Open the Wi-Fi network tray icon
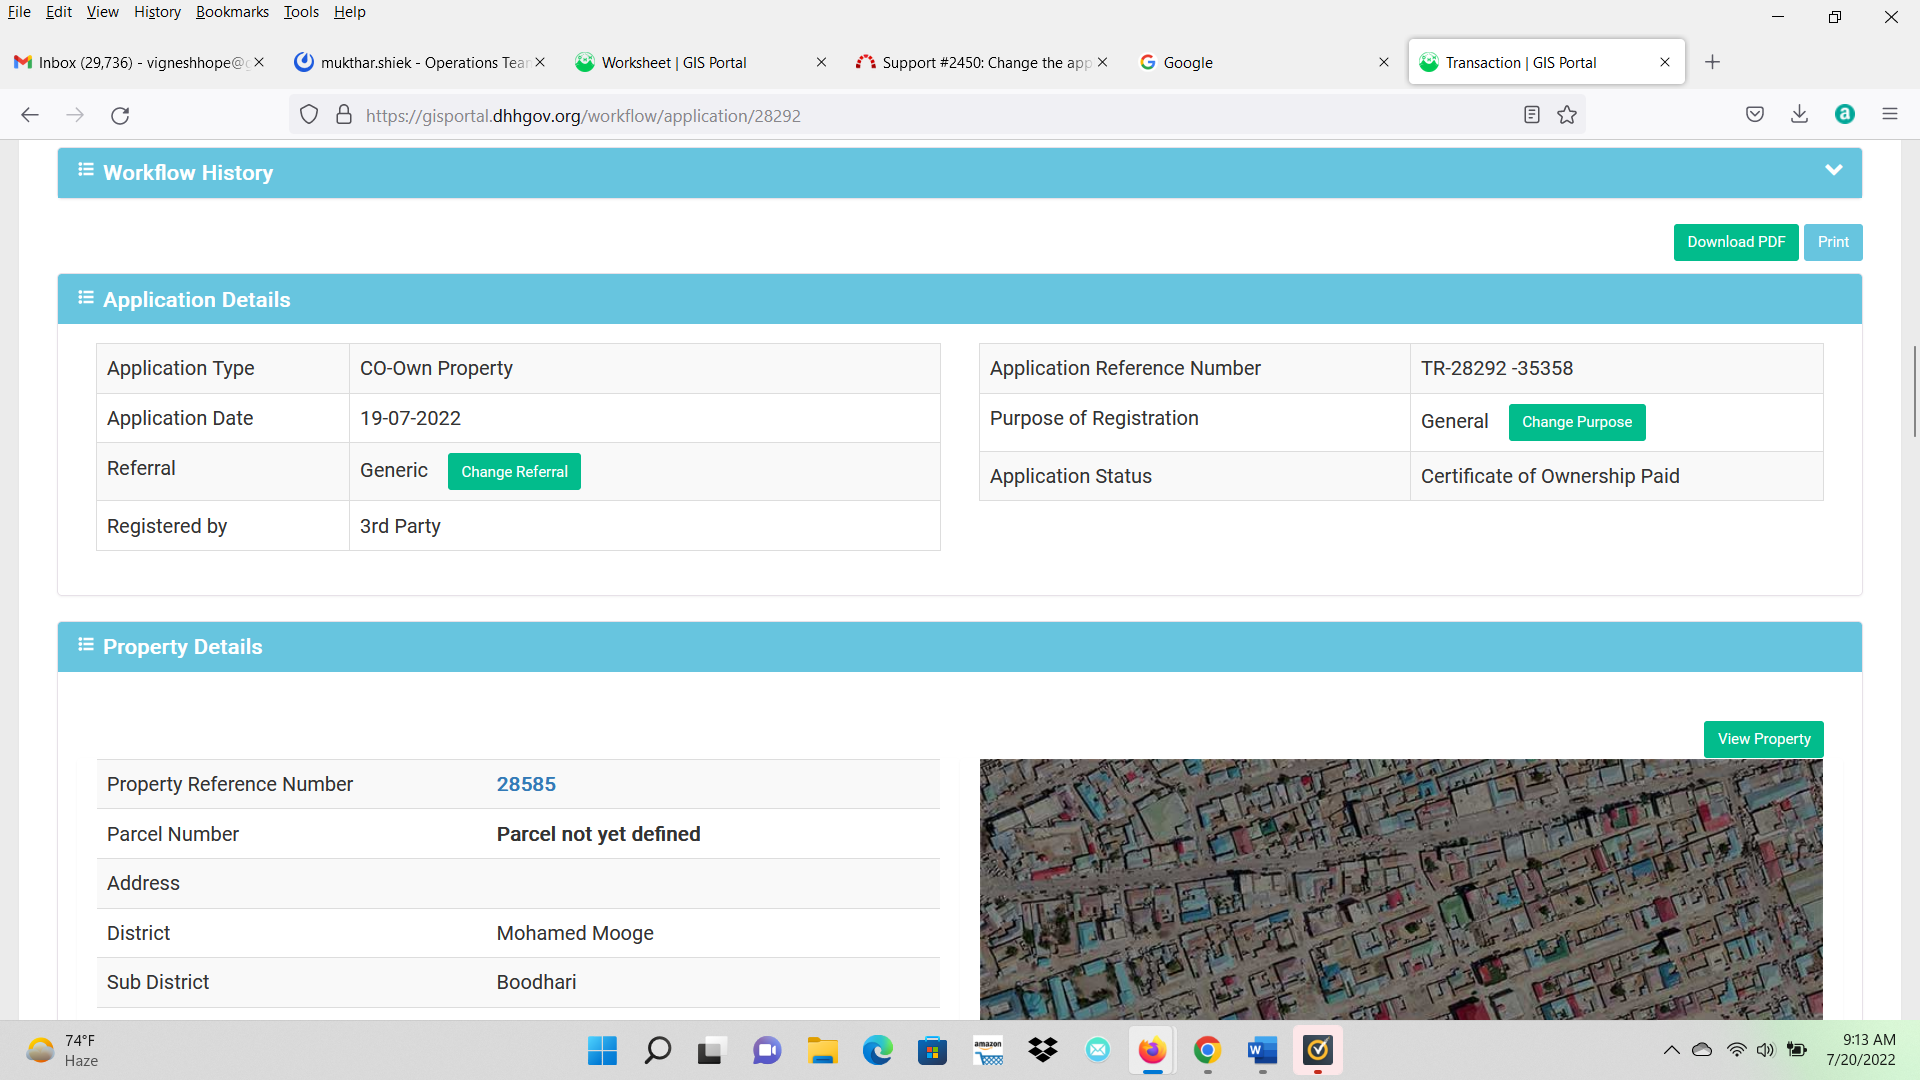The image size is (1920, 1080). [1737, 1050]
